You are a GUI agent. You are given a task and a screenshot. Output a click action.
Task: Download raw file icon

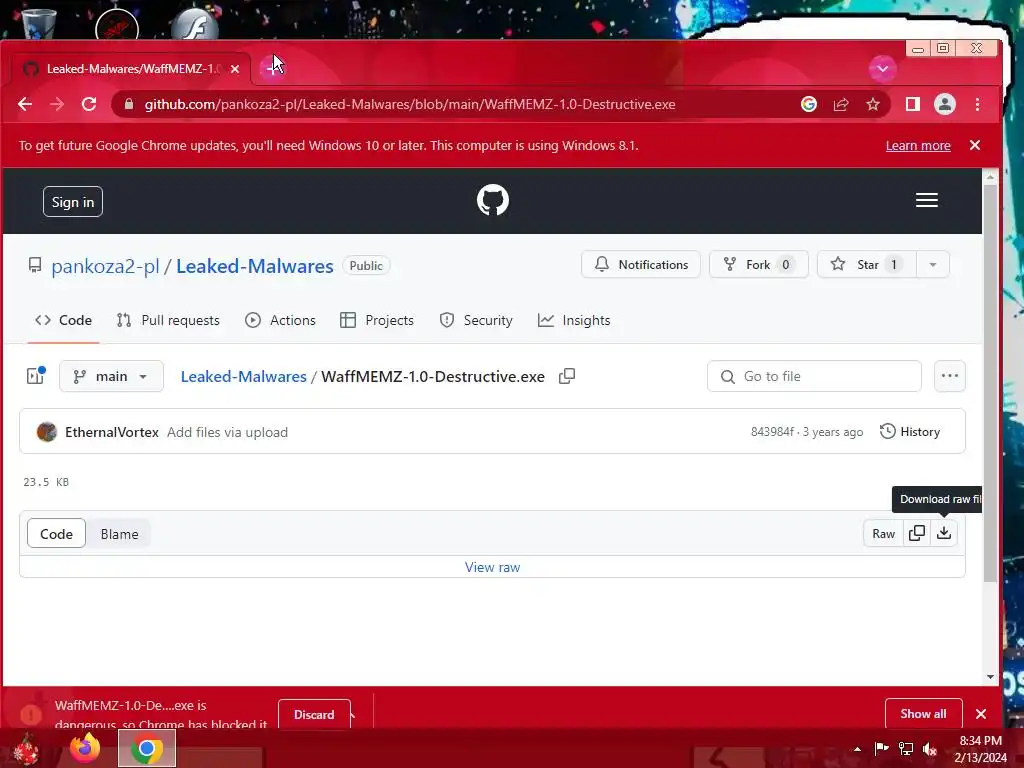point(944,534)
